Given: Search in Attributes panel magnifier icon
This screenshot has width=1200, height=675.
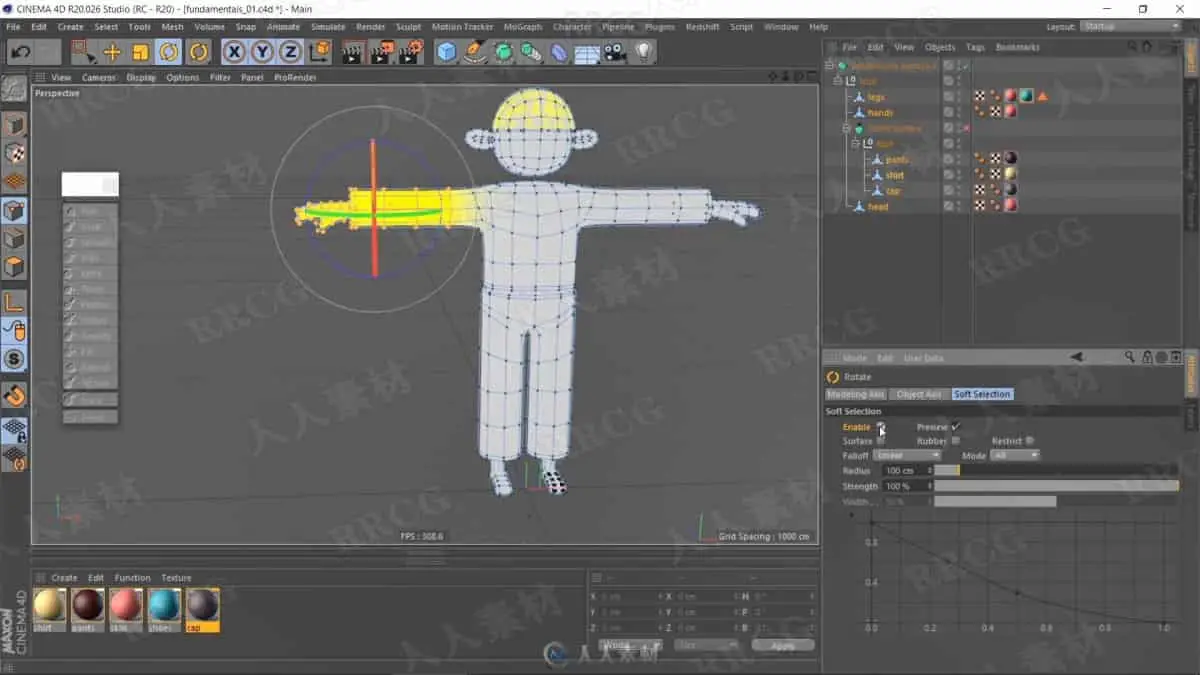Looking at the screenshot, I should coord(1129,357).
